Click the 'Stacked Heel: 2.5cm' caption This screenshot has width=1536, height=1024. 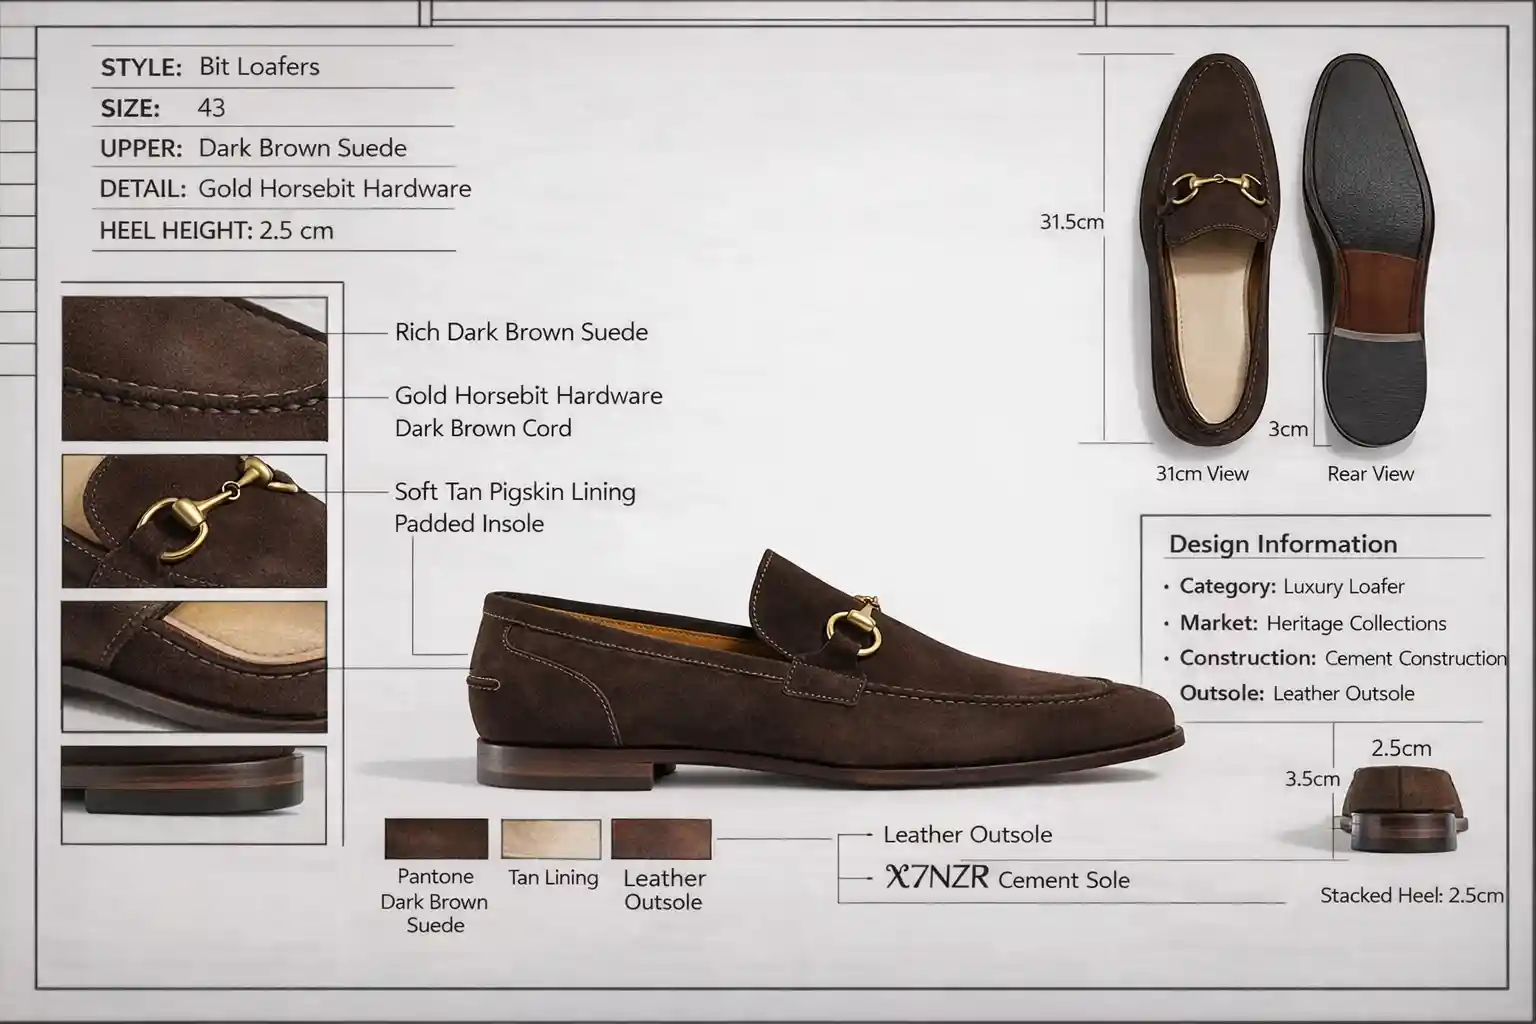pyautogui.click(x=1411, y=895)
